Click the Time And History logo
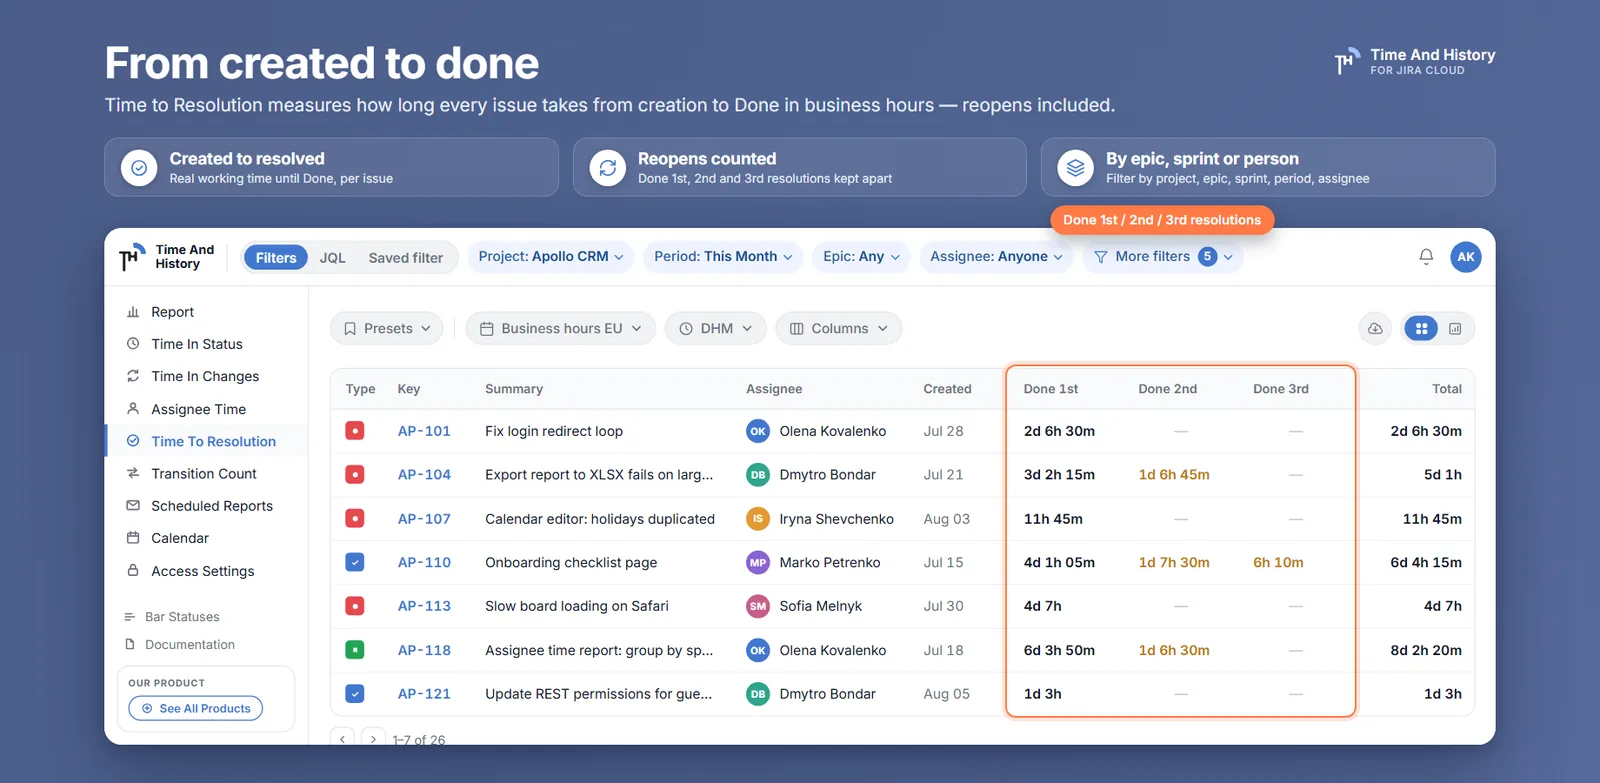 pyautogui.click(x=166, y=257)
